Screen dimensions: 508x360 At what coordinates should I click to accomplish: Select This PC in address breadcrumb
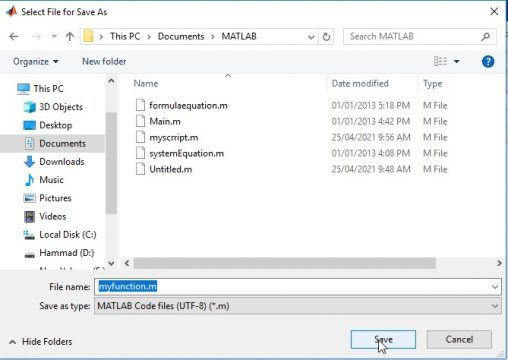(125, 36)
